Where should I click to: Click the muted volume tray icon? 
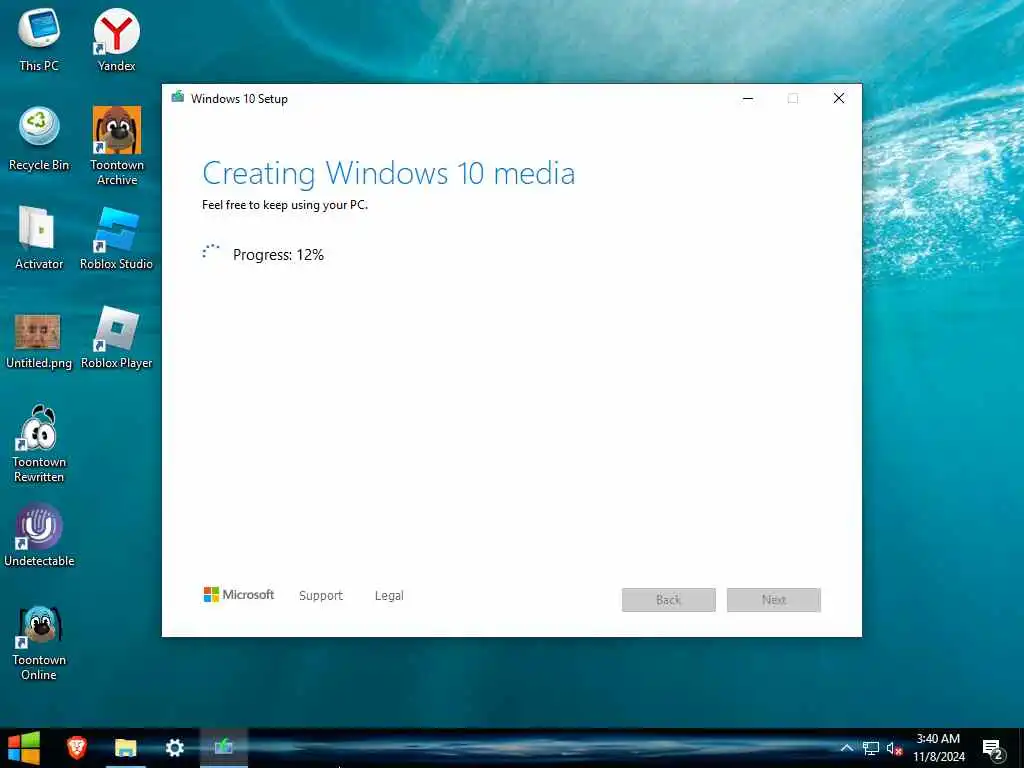(x=894, y=748)
